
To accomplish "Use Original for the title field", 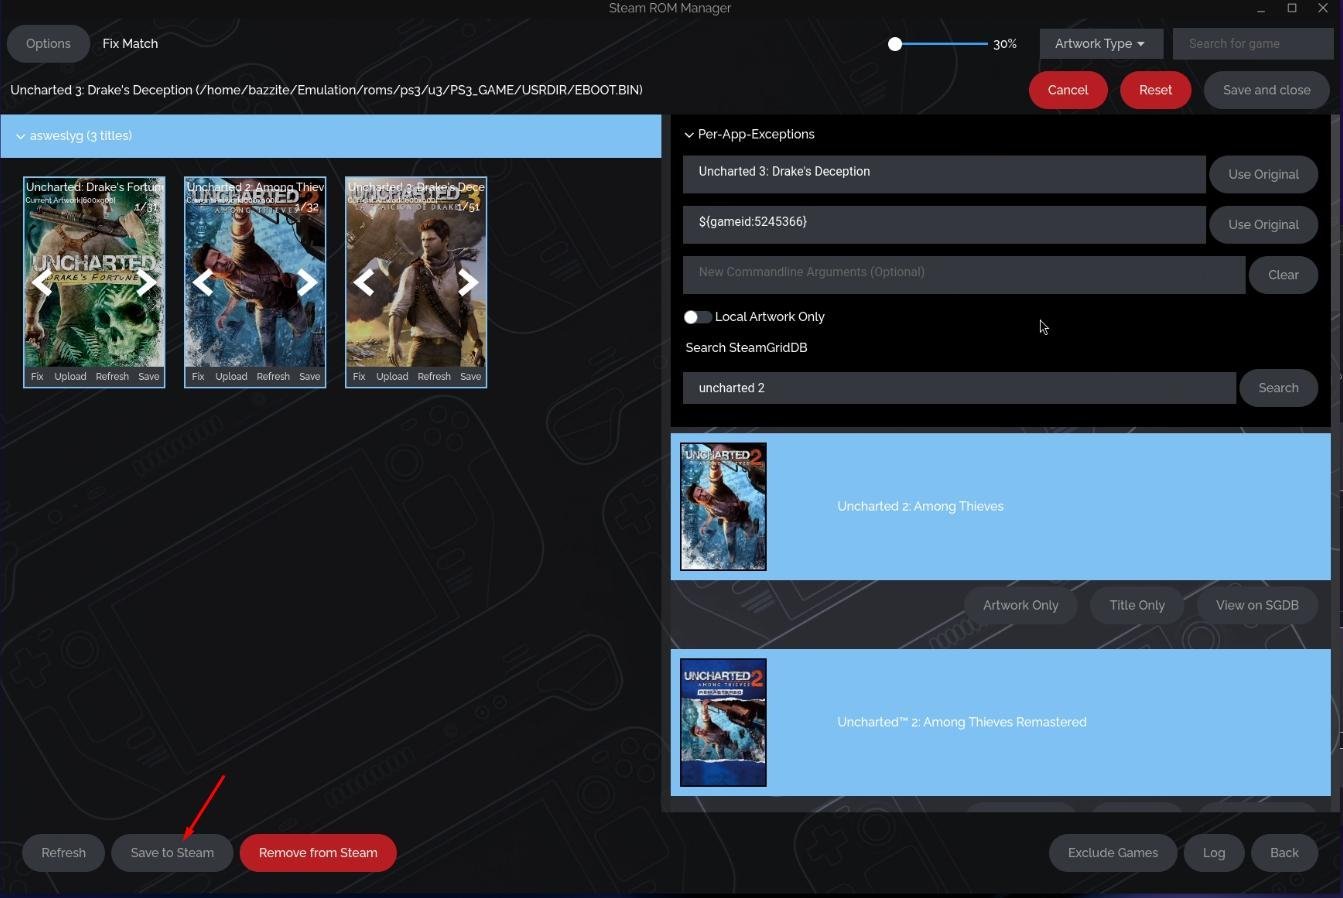I will tap(1263, 174).
